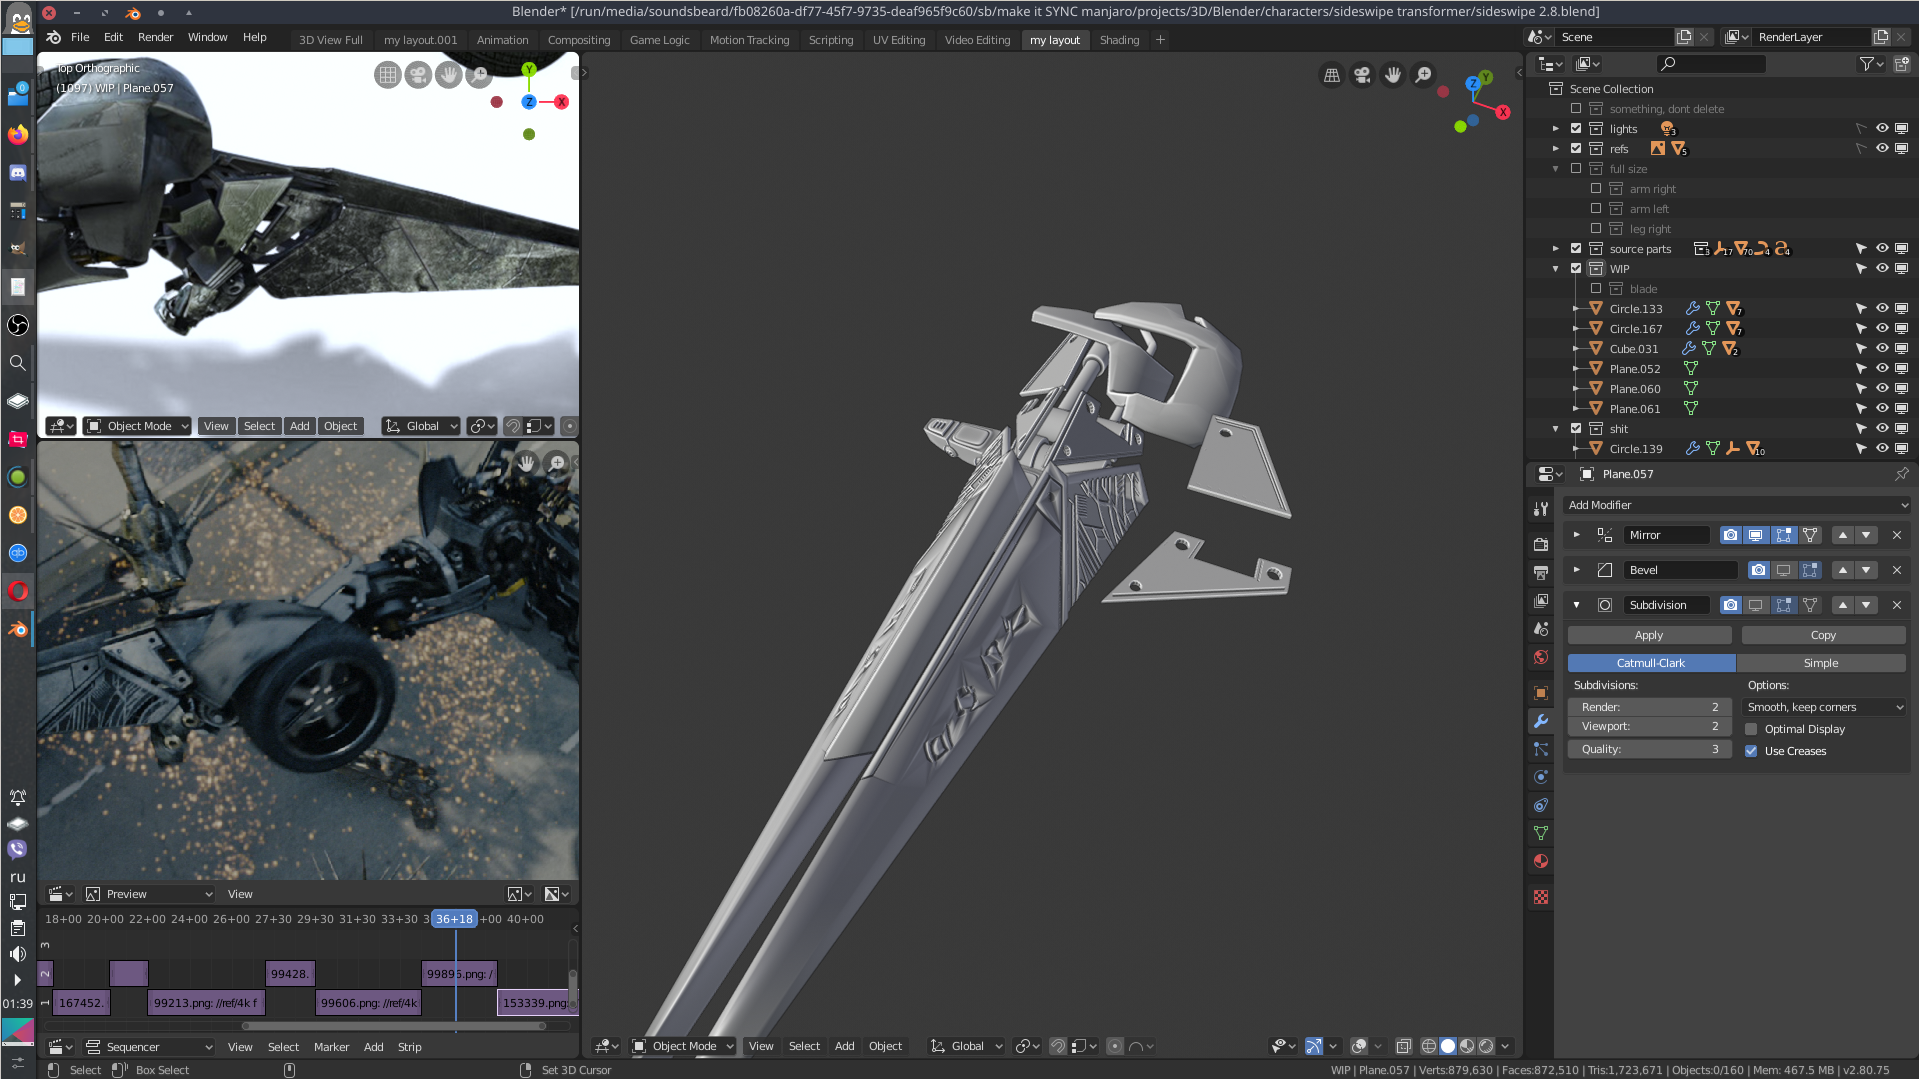The width and height of the screenshot is (1919, 1079).
Task: Switch to solid viewport shading
Action: tap(1448, 1046)
